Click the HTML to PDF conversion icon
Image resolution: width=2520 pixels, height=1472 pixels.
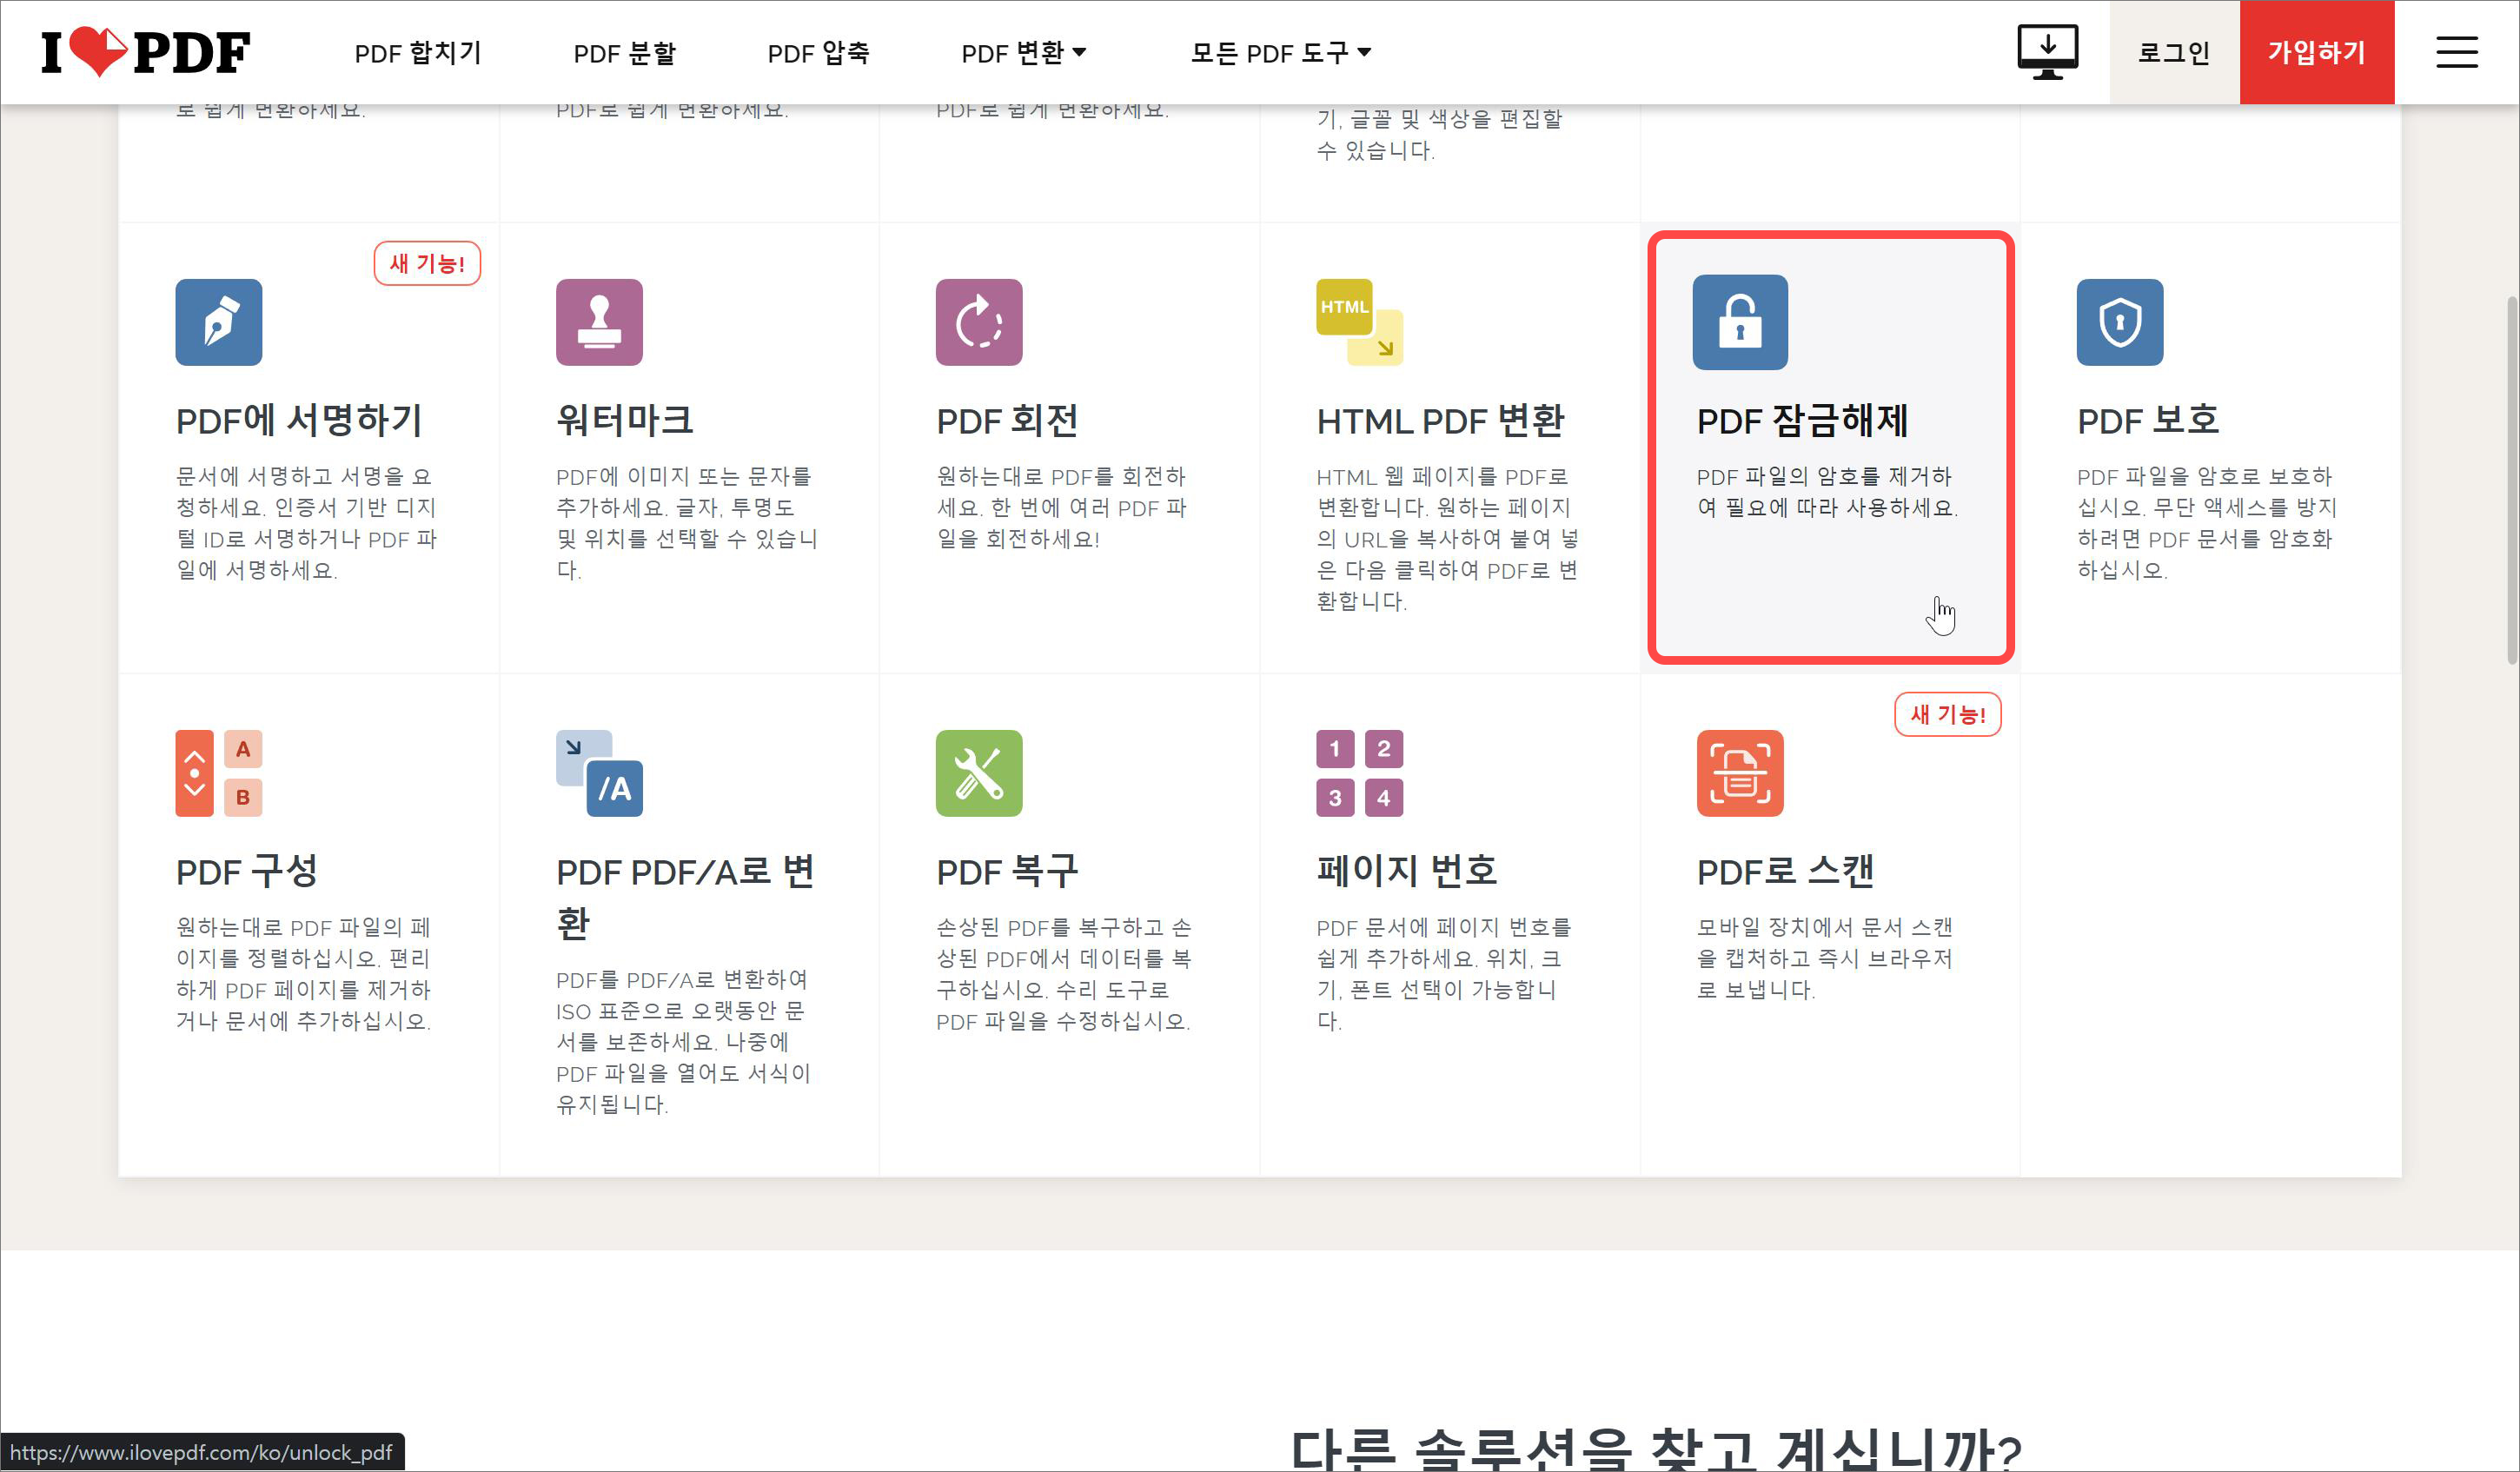point(1359,322)
